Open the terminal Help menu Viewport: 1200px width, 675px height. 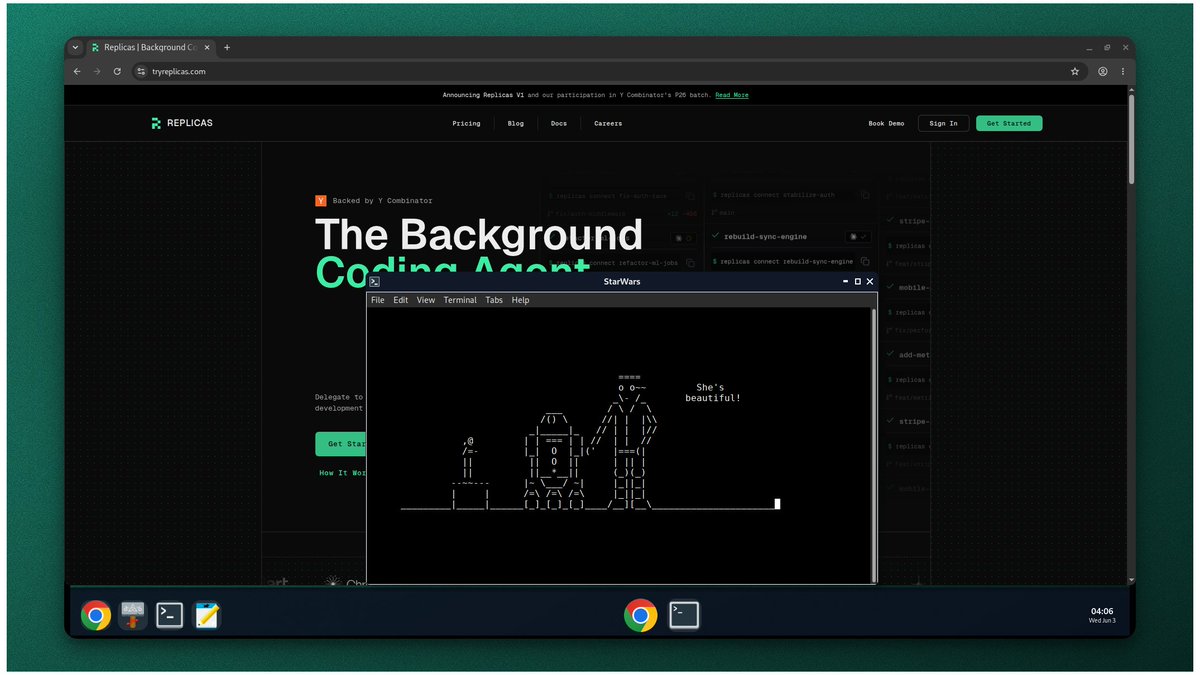pyautogui.click(x=520, y=300)
